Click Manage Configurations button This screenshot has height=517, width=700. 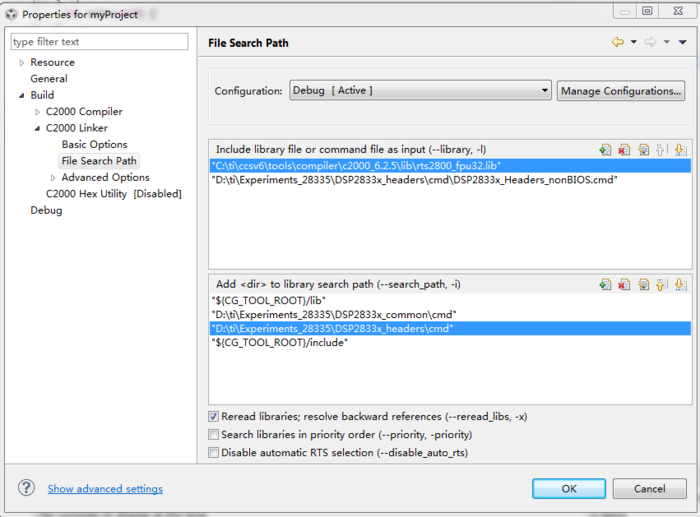[621, 91]
